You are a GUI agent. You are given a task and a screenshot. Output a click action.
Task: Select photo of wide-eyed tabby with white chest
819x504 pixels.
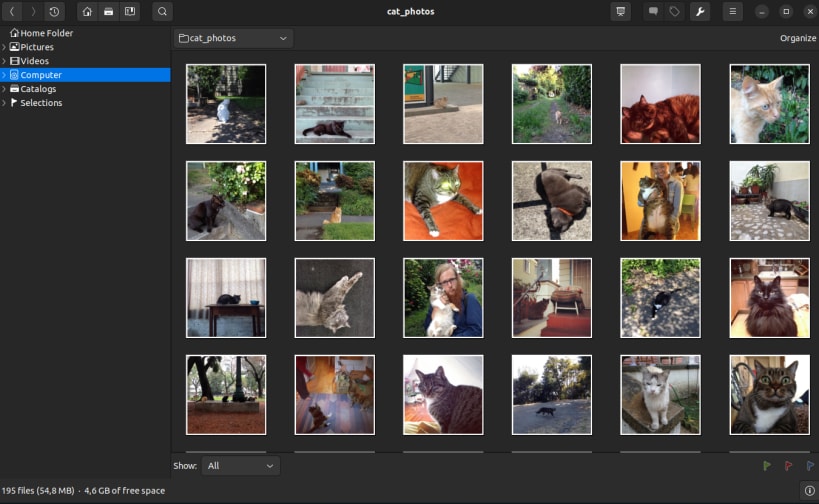769,395
